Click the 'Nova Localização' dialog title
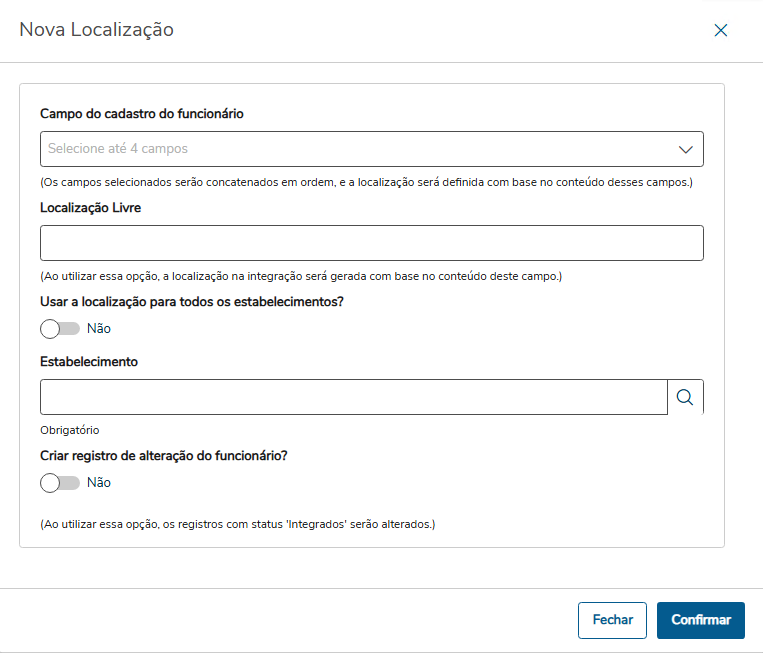The width and height of the screenshot is (763, 653). [97, 30]
